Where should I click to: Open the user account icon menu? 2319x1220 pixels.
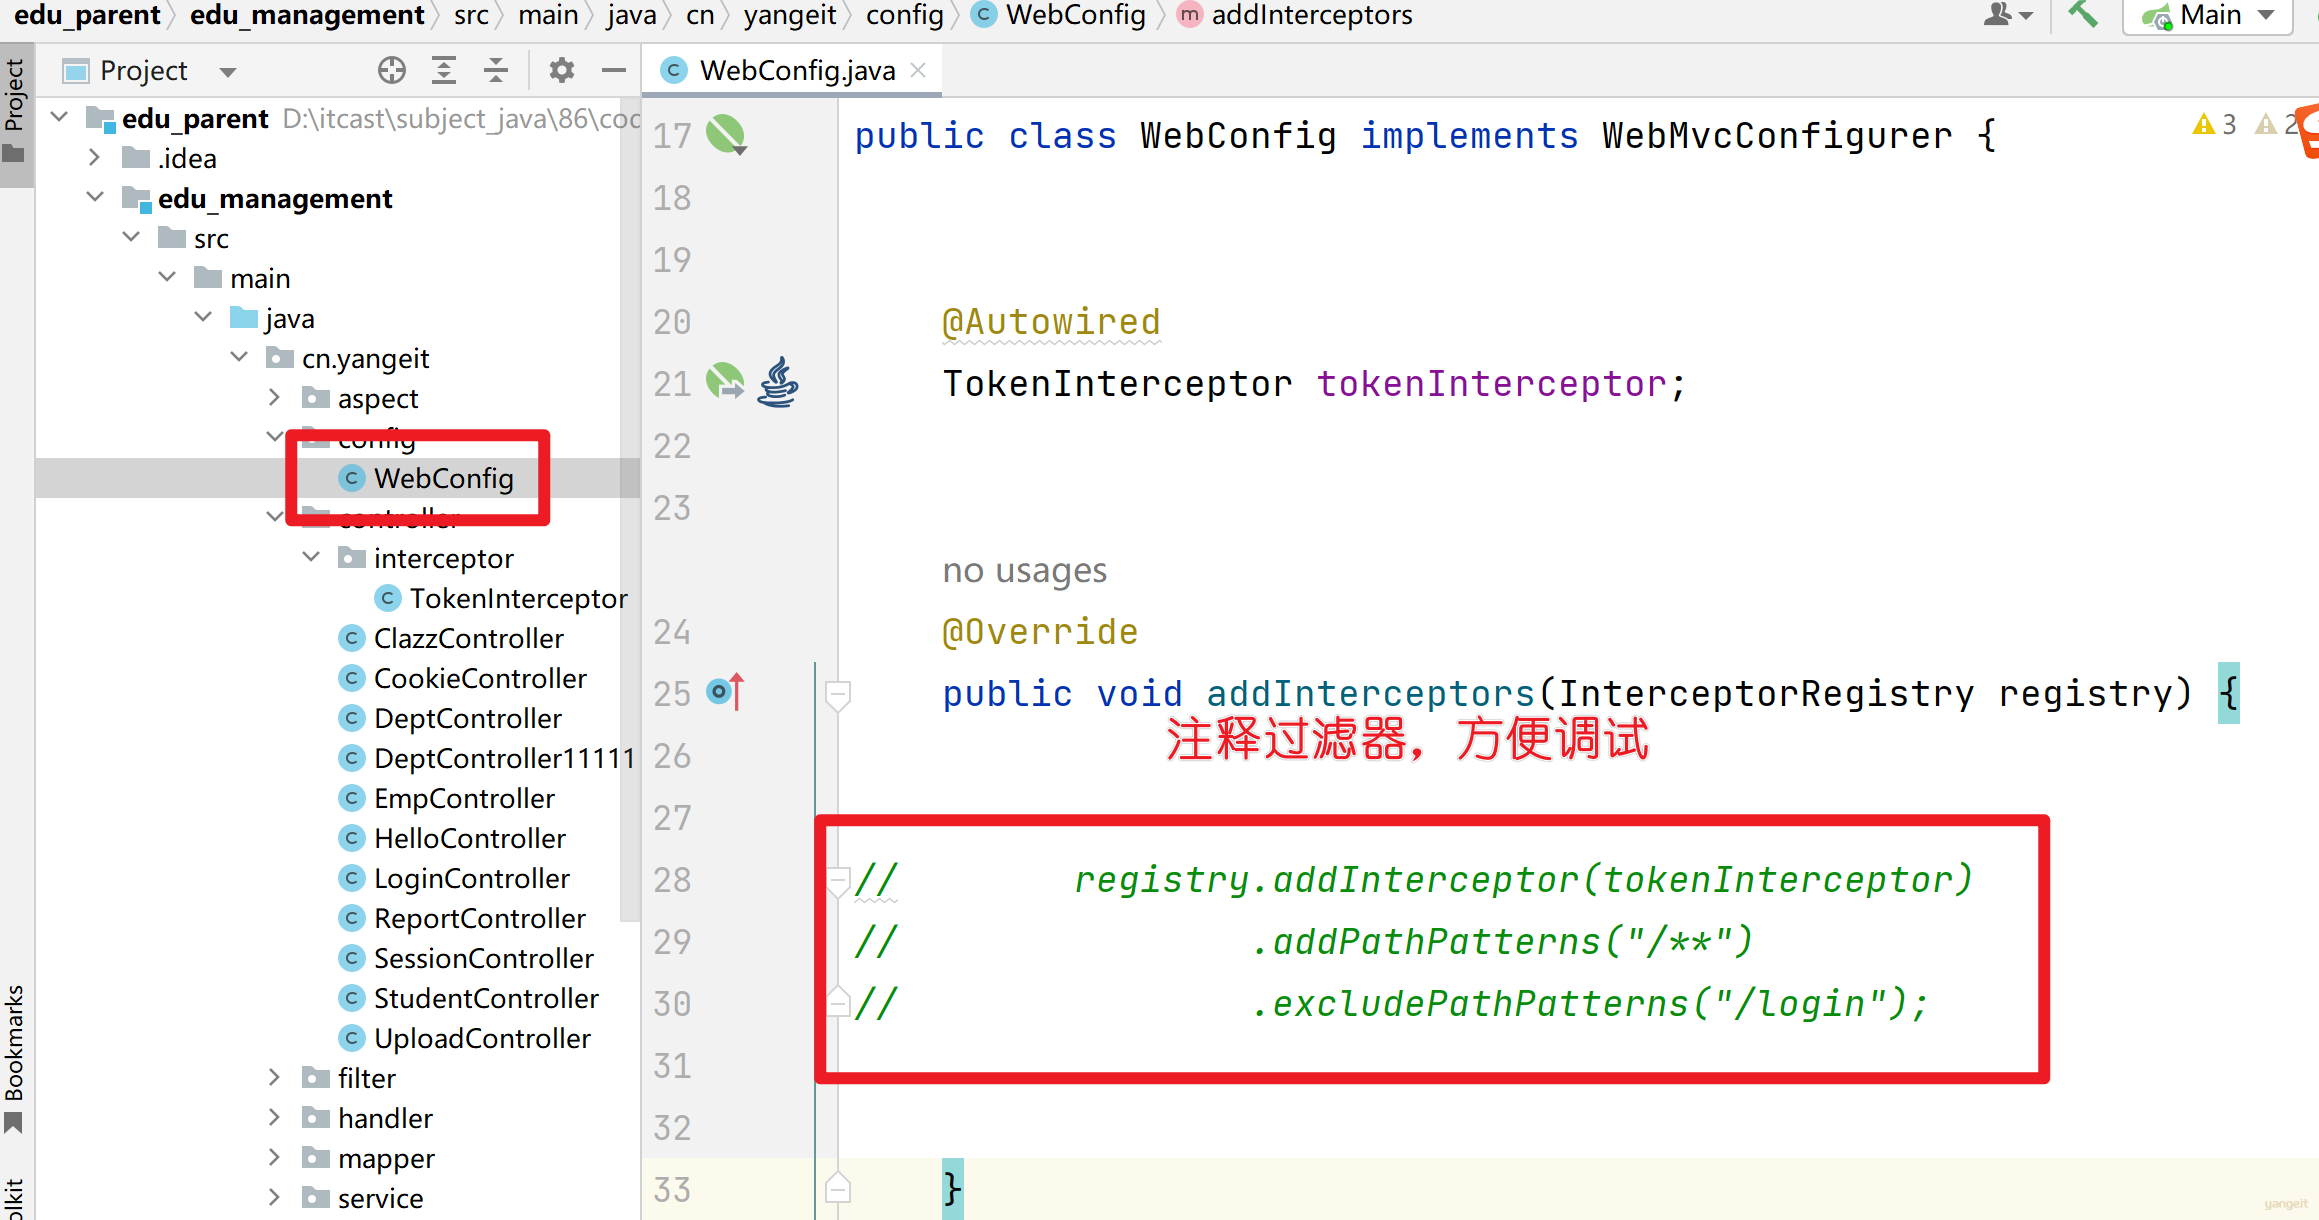point(2008,15)
